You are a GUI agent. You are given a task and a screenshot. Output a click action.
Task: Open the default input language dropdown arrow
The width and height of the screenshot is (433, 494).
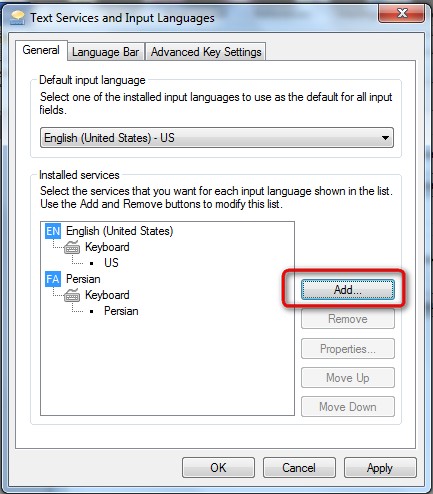tap(385, 138)
